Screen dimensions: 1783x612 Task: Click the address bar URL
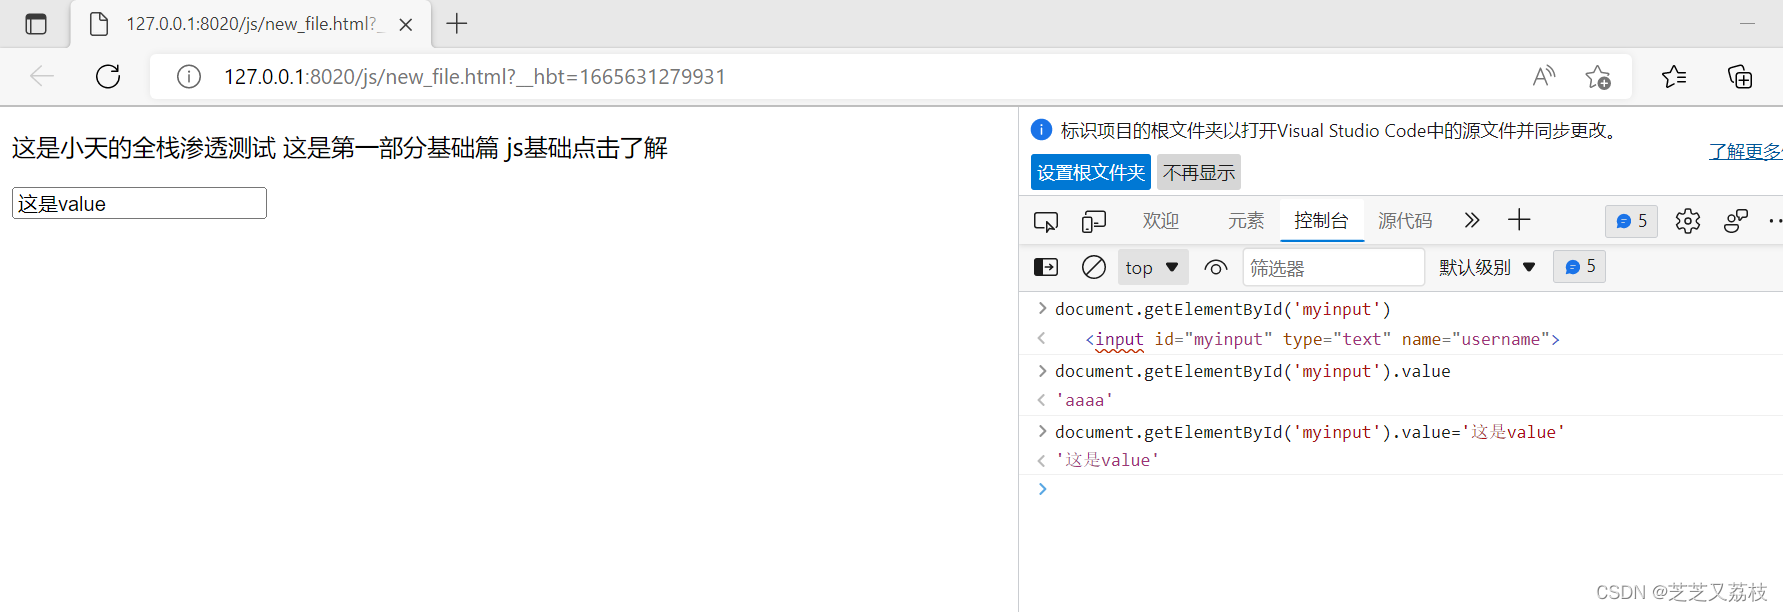pos(475,77)
